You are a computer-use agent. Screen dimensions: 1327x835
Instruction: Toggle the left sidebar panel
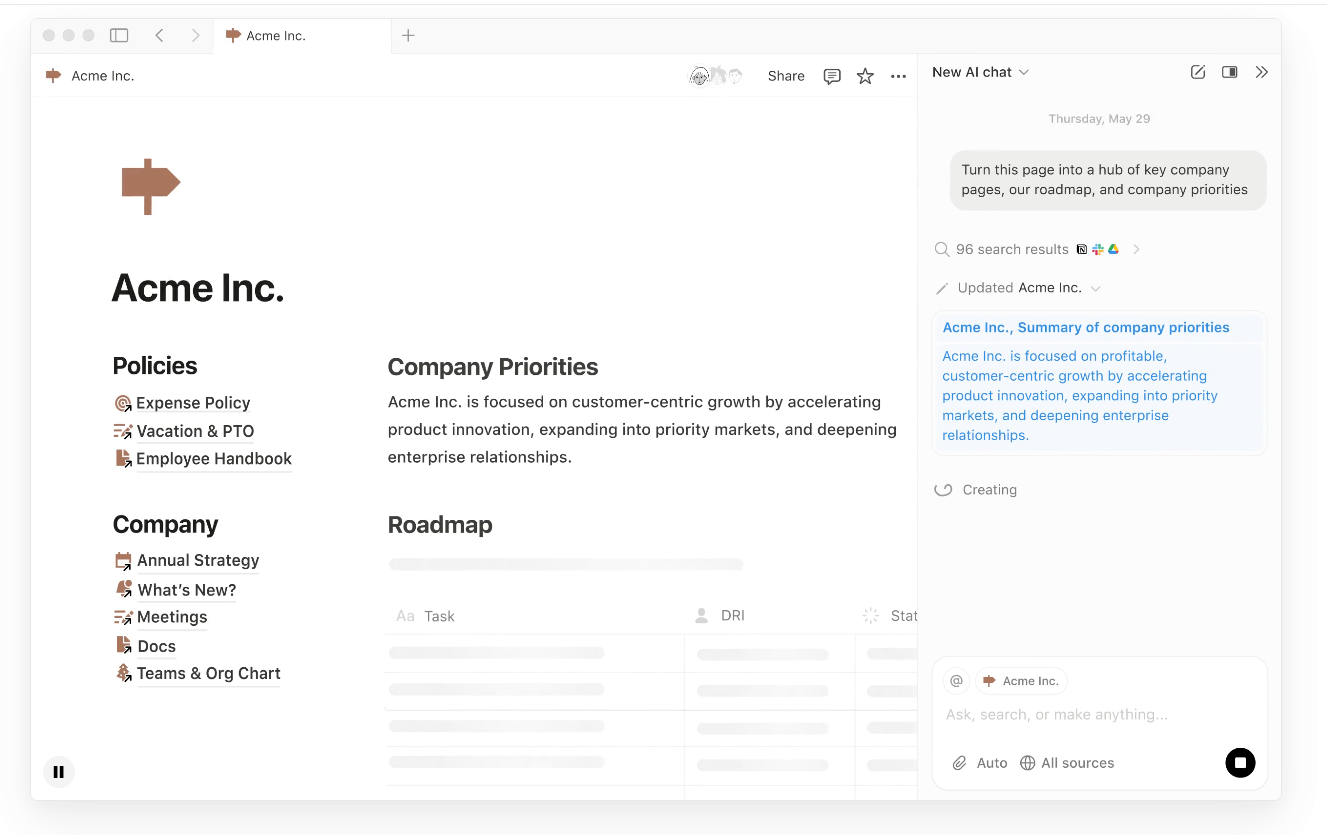click(119, 35)
